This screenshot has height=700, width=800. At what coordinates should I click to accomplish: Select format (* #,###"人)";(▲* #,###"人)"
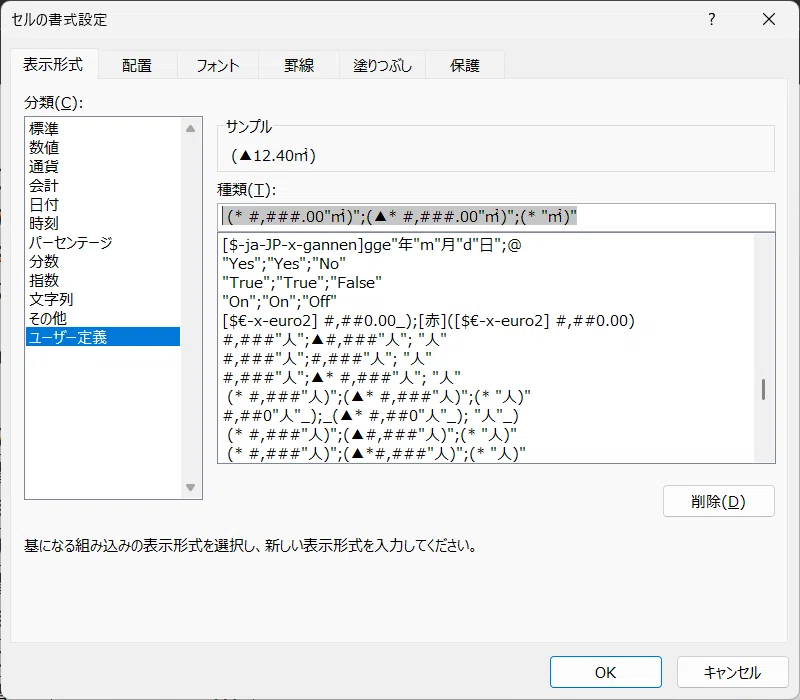486,396
